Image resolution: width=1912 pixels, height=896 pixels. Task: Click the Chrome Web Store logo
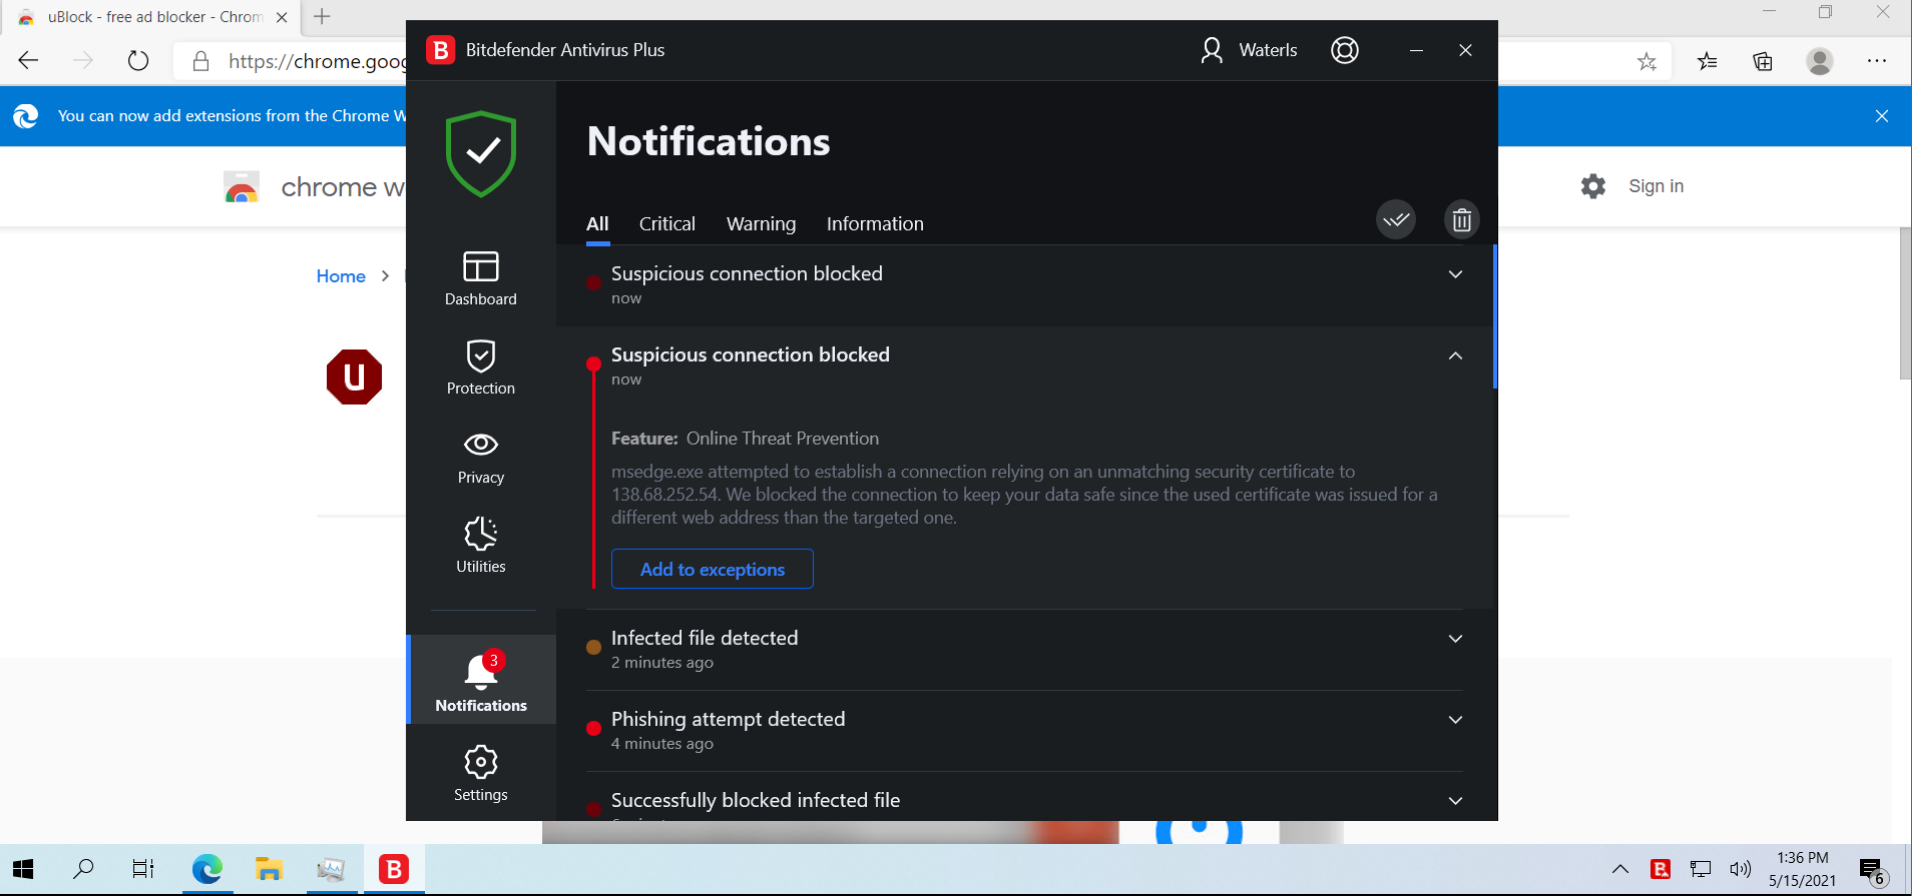point(241,187)
